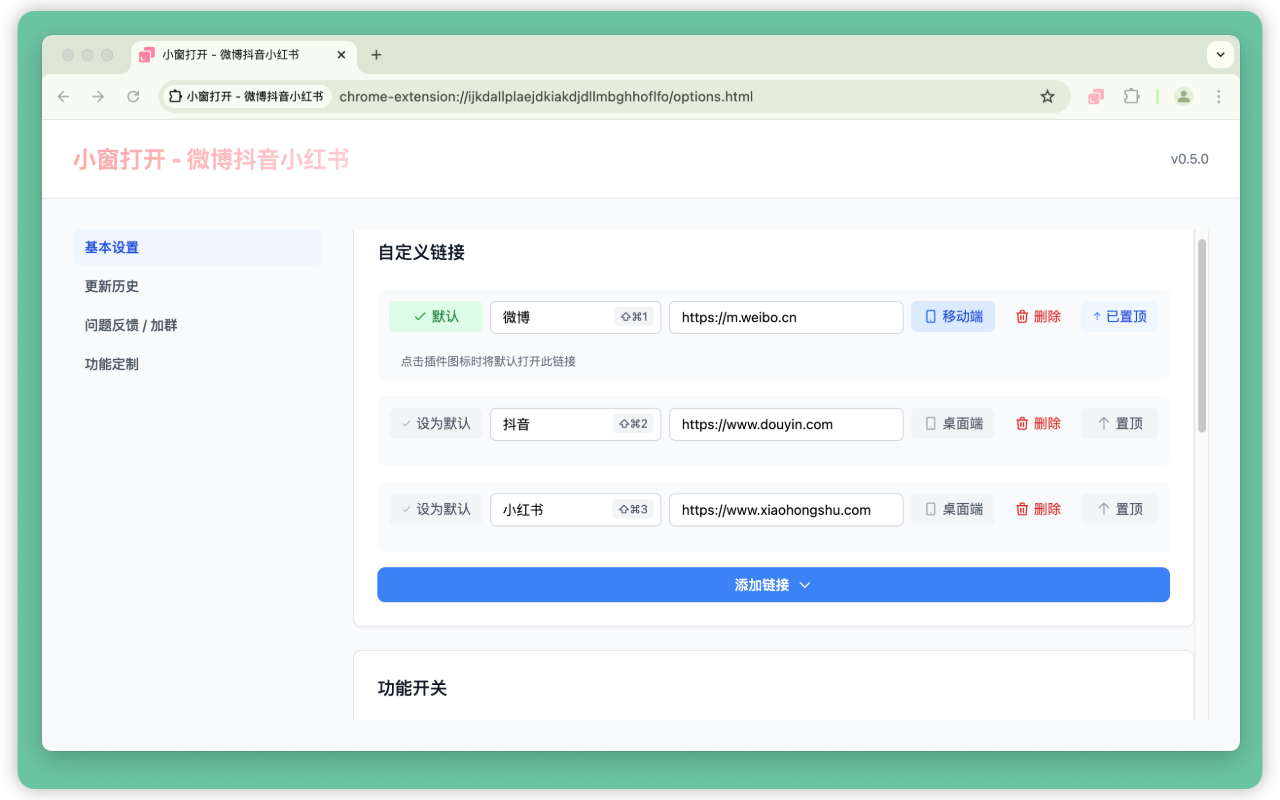Open the Chrome three-dot menu
The width and height of the screenshot is (1280, 800).
tap(1218, 96)
